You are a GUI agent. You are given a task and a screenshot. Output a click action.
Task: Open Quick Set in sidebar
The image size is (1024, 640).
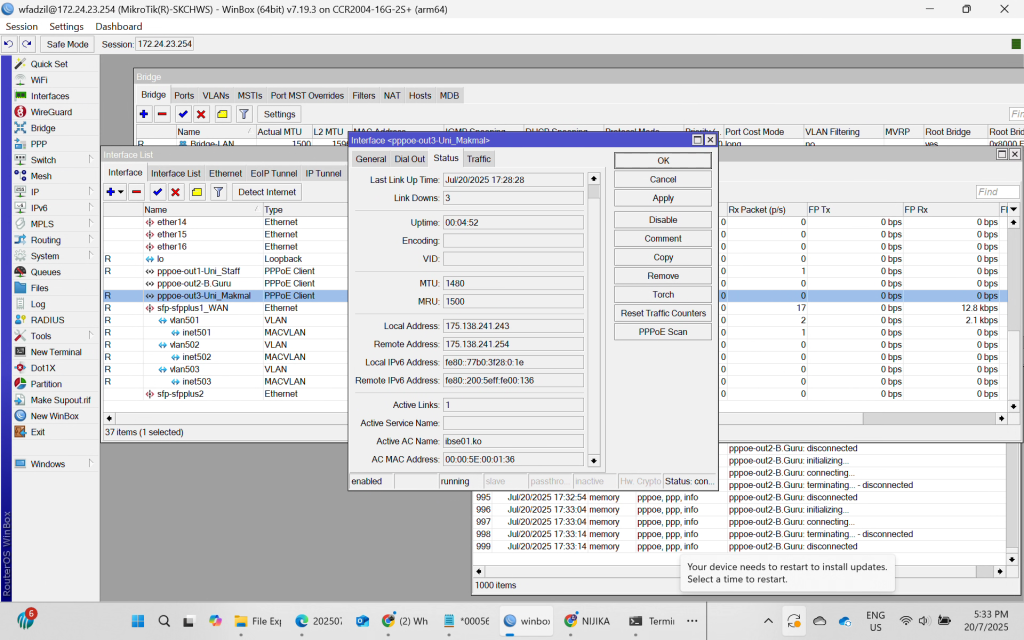tap(49, 64)
